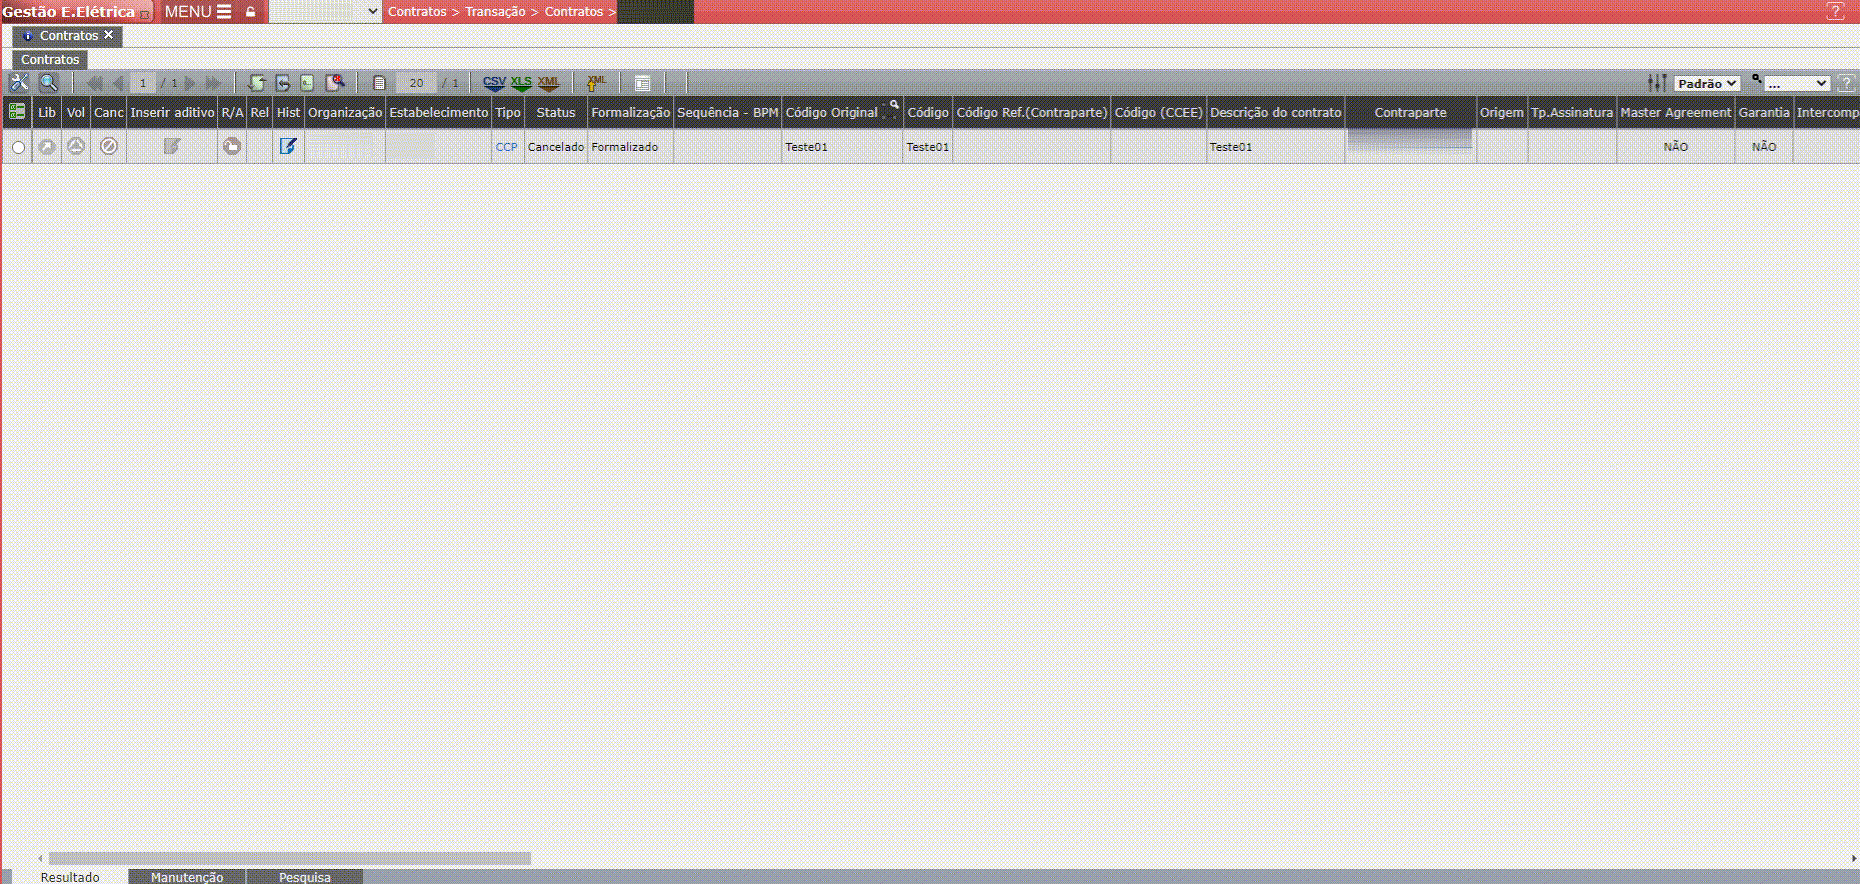This screenshot has height=884, width=1860.
Task: Click the lock icon beside MENU
Action: pos(251,12)
